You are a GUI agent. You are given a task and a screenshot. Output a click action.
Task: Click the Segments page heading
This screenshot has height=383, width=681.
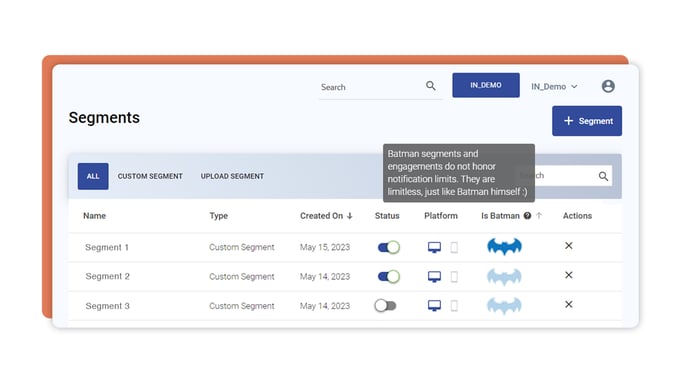(x=104, y=118)
